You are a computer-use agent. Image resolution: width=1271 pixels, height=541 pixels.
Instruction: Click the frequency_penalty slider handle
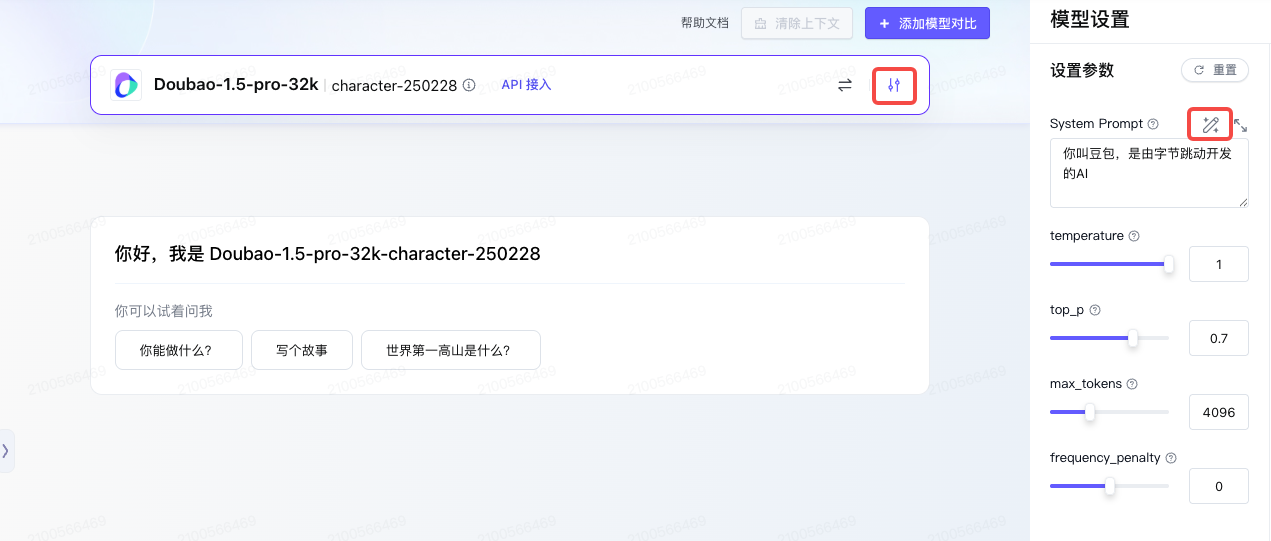pos(1109,486)
